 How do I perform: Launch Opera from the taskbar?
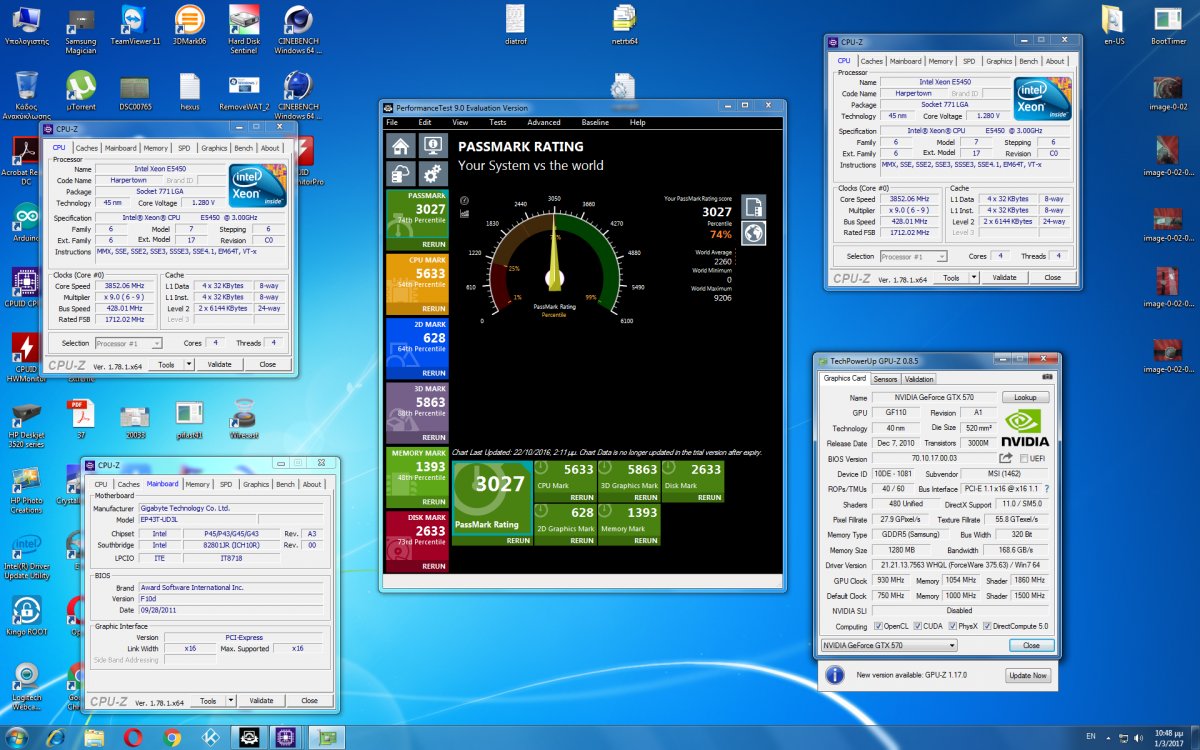[x=132, y=737]
